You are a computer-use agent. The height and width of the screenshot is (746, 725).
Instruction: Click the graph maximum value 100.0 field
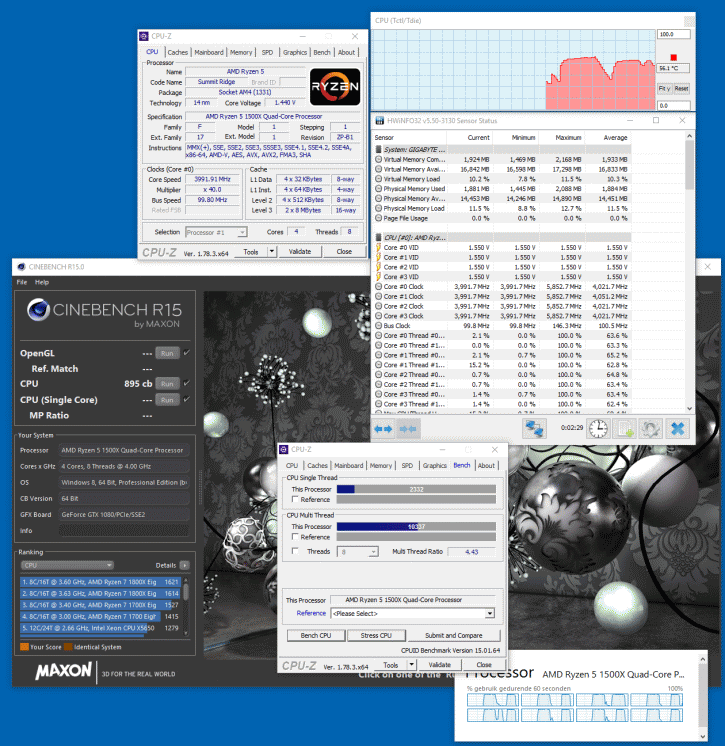click(674, 34)
